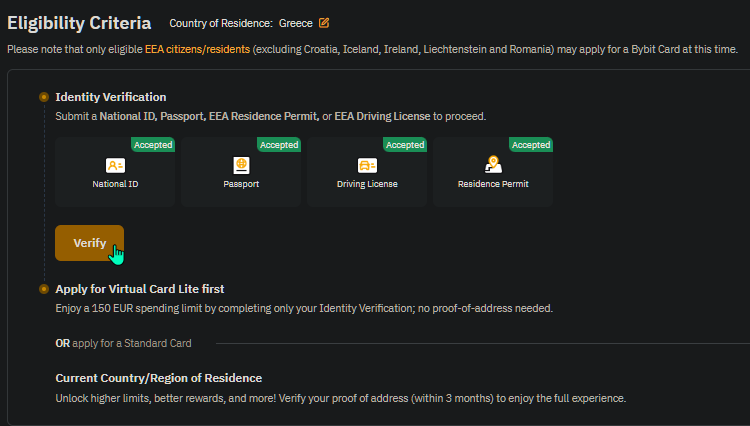Select the National ID card icon
Image resolution: width=750 pixels, height=426 pixels.
tap(115, 165)
